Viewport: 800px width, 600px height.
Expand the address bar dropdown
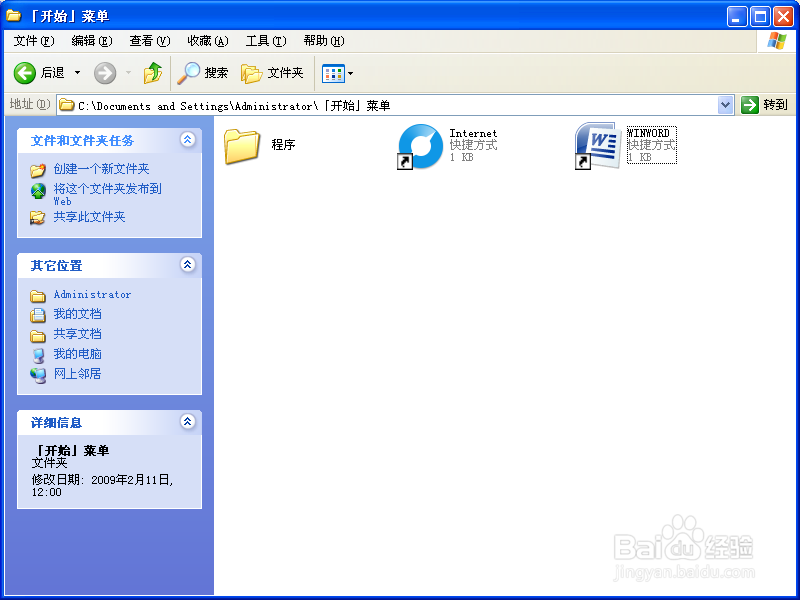pyautogui.click(x=726, y=106)
